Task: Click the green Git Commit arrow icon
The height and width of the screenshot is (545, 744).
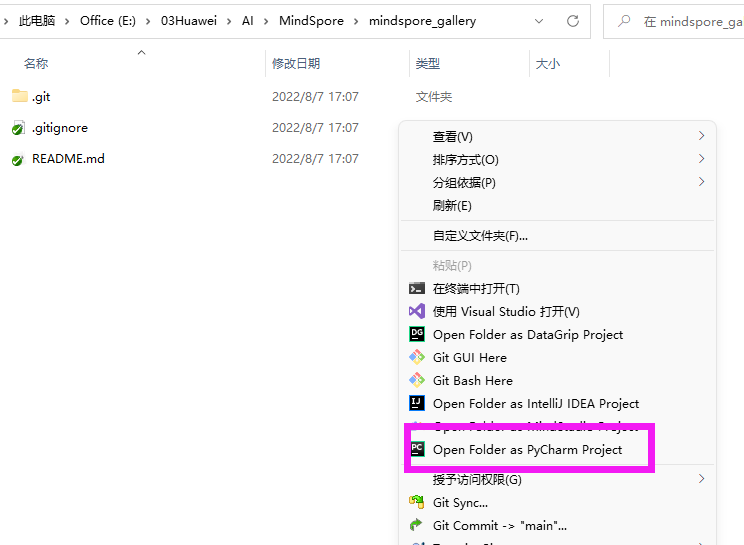Action: click(416, 525)
